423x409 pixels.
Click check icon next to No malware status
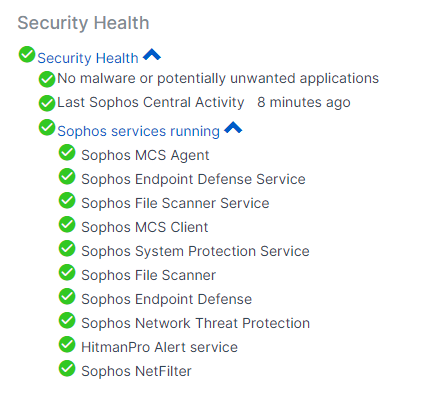coord(47,79)
